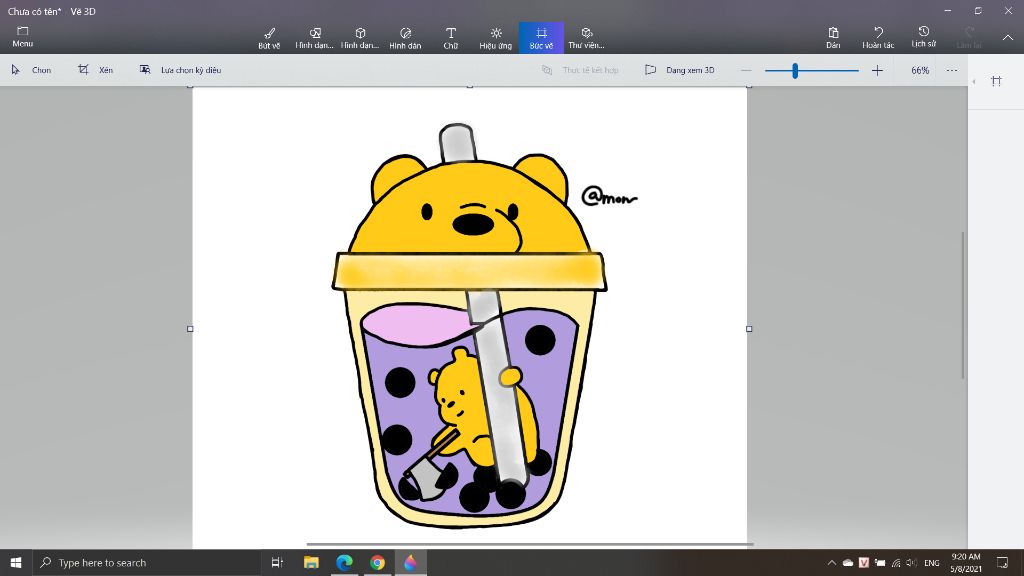1024x576 pixels.
Task: Click the canvas icon in side panel
Action: tap(996, 81)
